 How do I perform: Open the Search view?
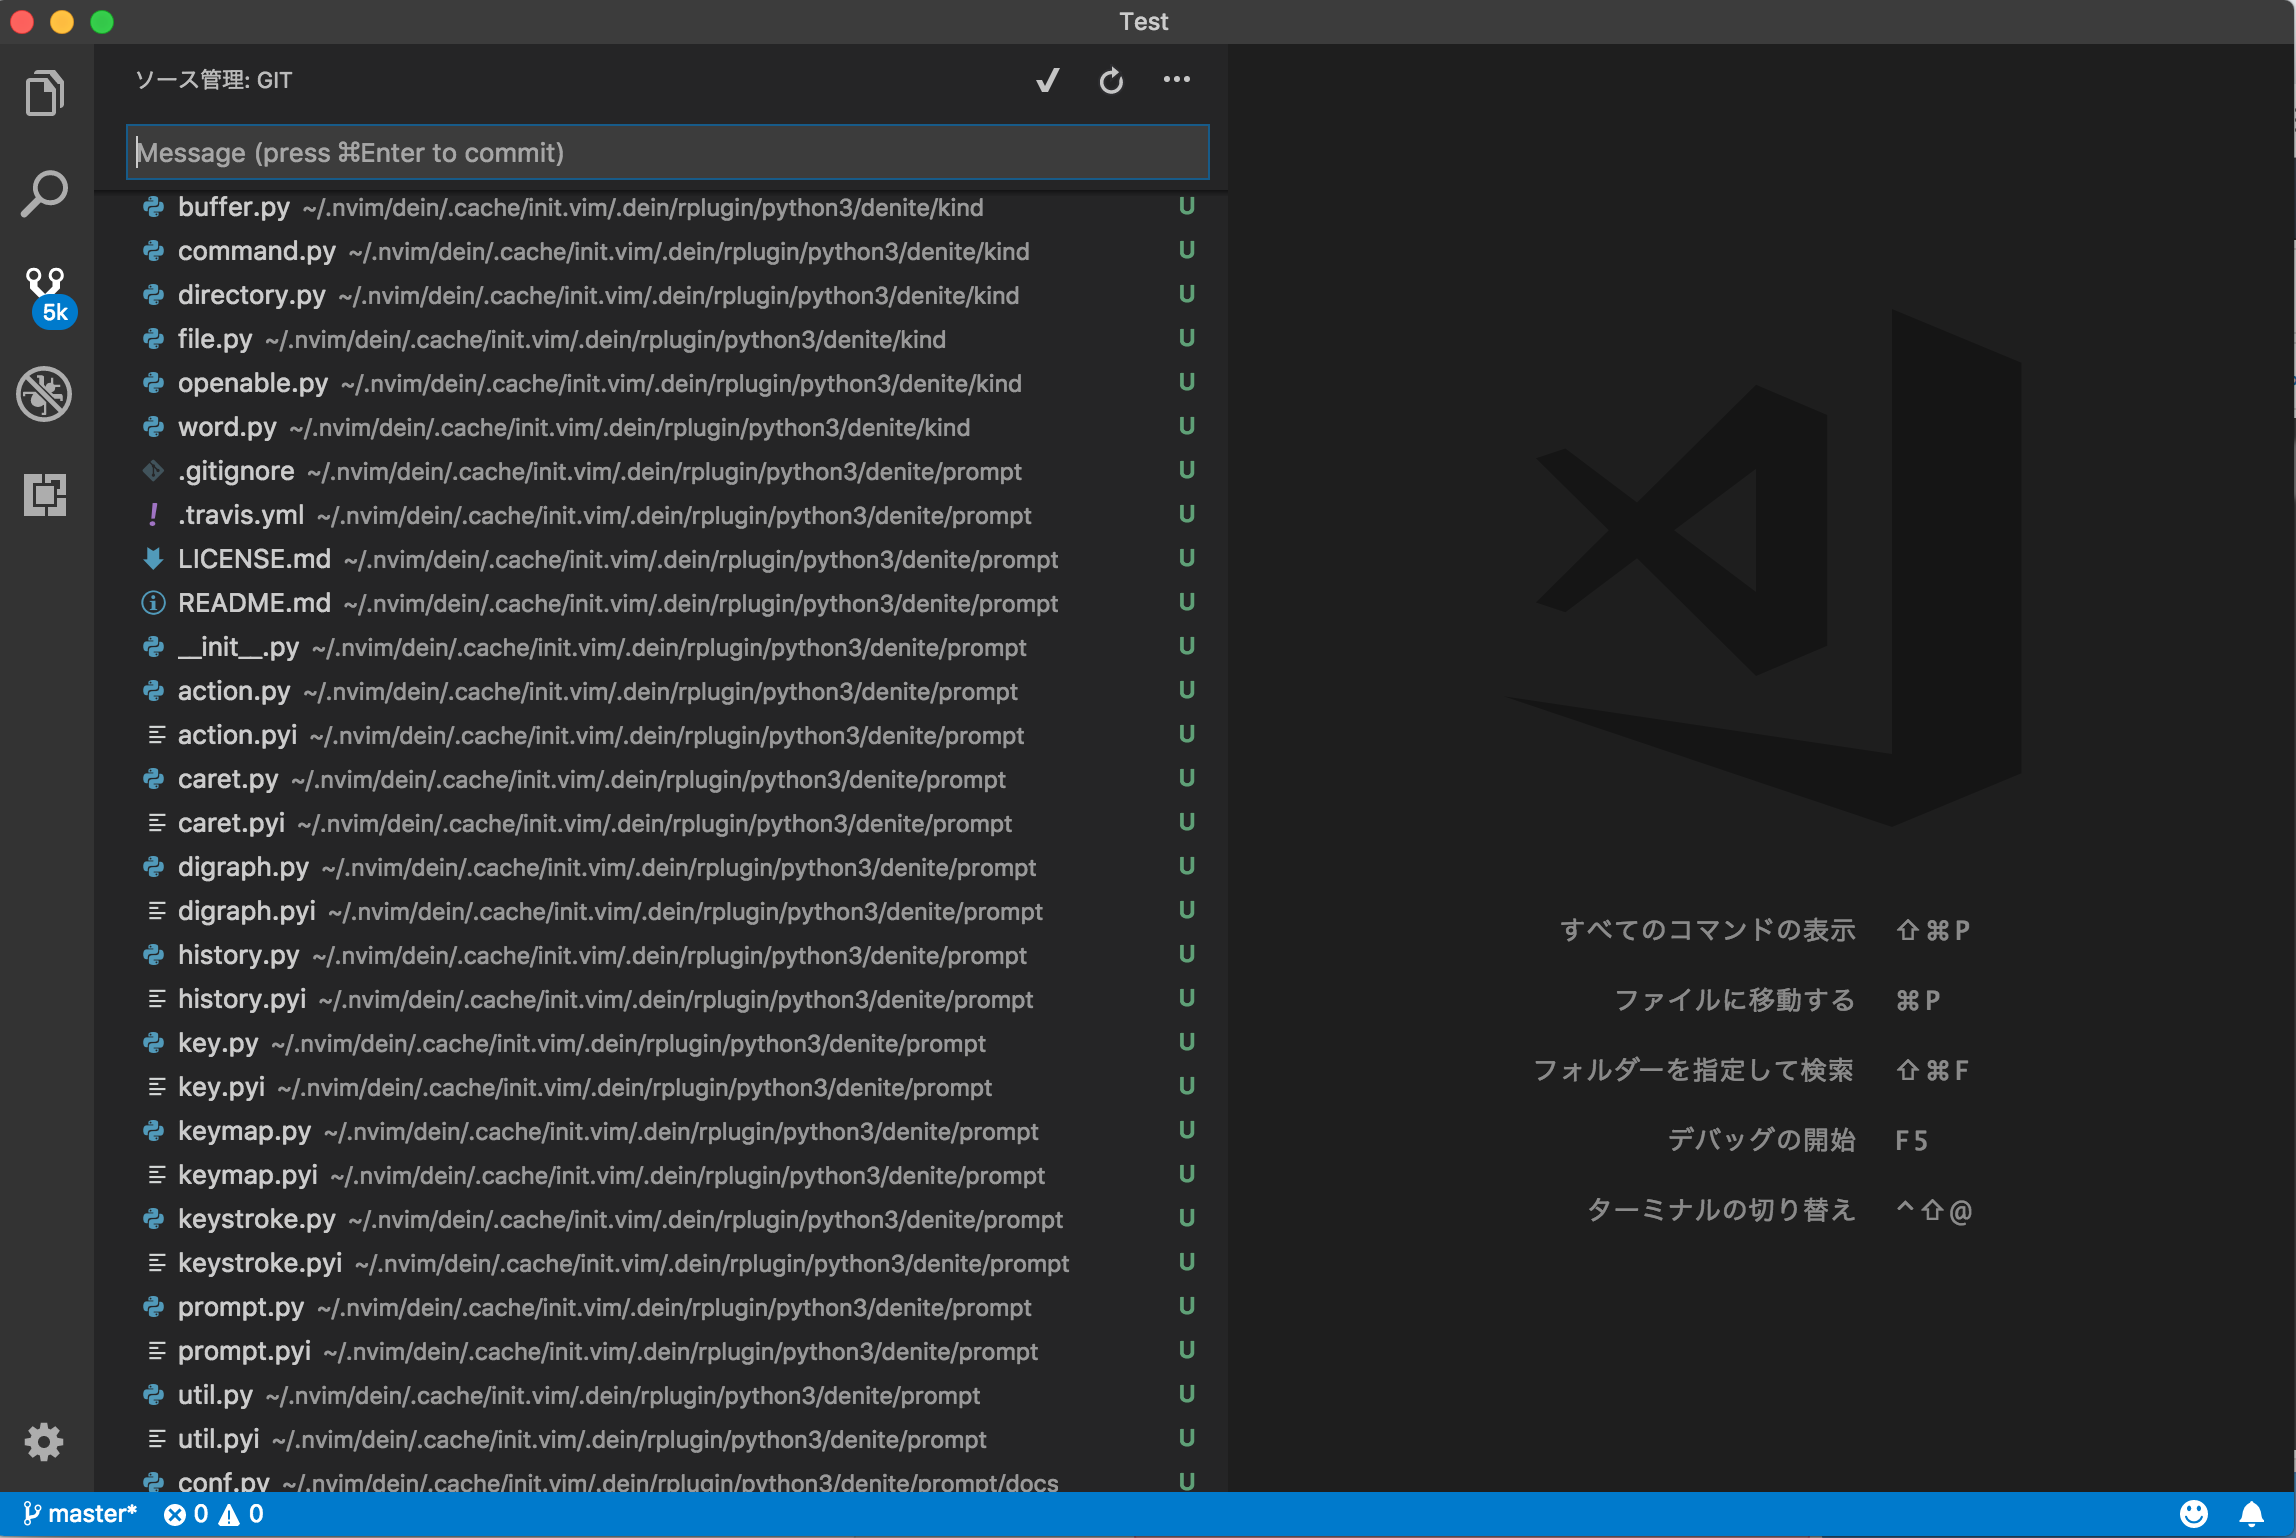point(44,193)
